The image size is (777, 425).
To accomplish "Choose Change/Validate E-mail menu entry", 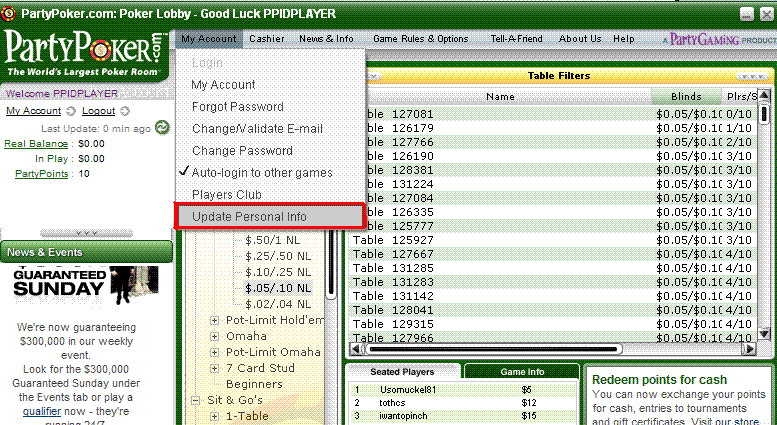I will click(257, 129).
